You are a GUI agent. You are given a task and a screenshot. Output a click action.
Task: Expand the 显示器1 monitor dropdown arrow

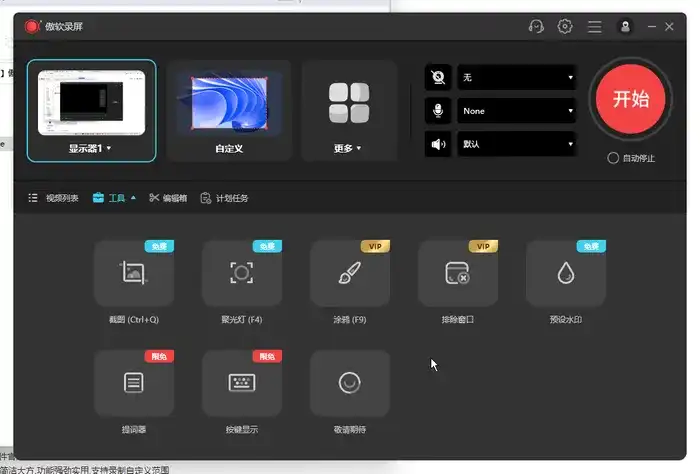pos(109,148)
